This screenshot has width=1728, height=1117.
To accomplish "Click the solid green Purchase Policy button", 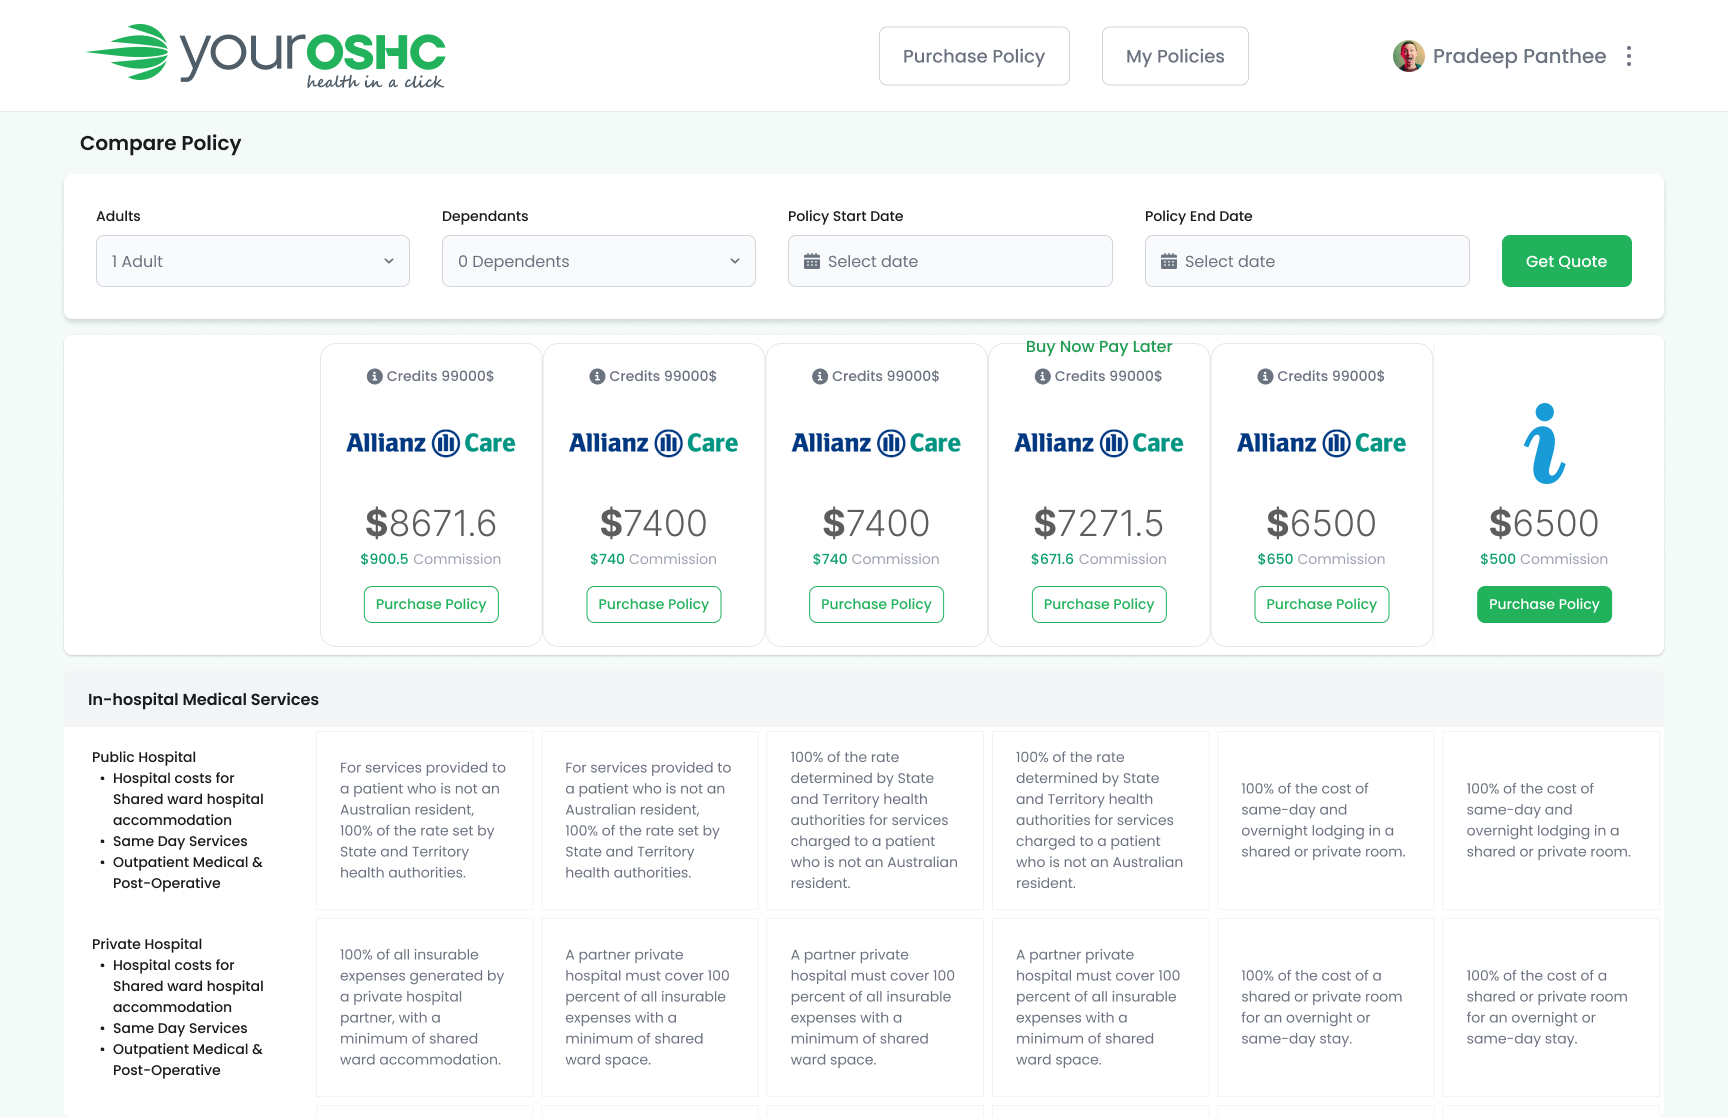I will coord(1544,604).
